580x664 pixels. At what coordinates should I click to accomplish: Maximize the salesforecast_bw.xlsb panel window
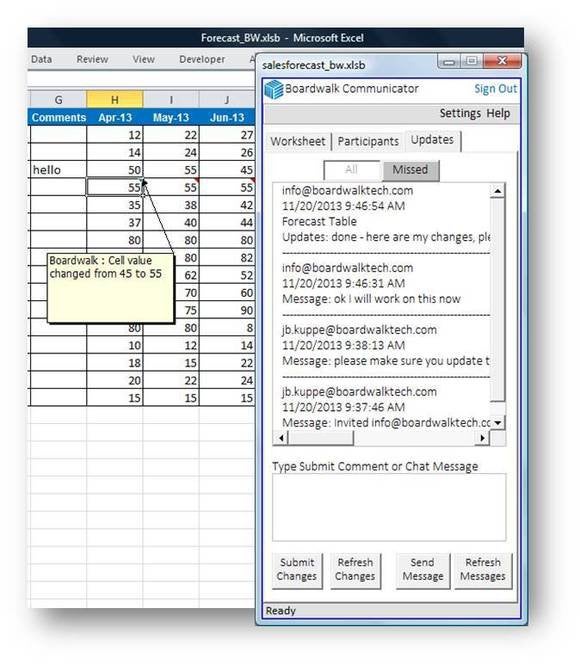[x=472, y=62]
